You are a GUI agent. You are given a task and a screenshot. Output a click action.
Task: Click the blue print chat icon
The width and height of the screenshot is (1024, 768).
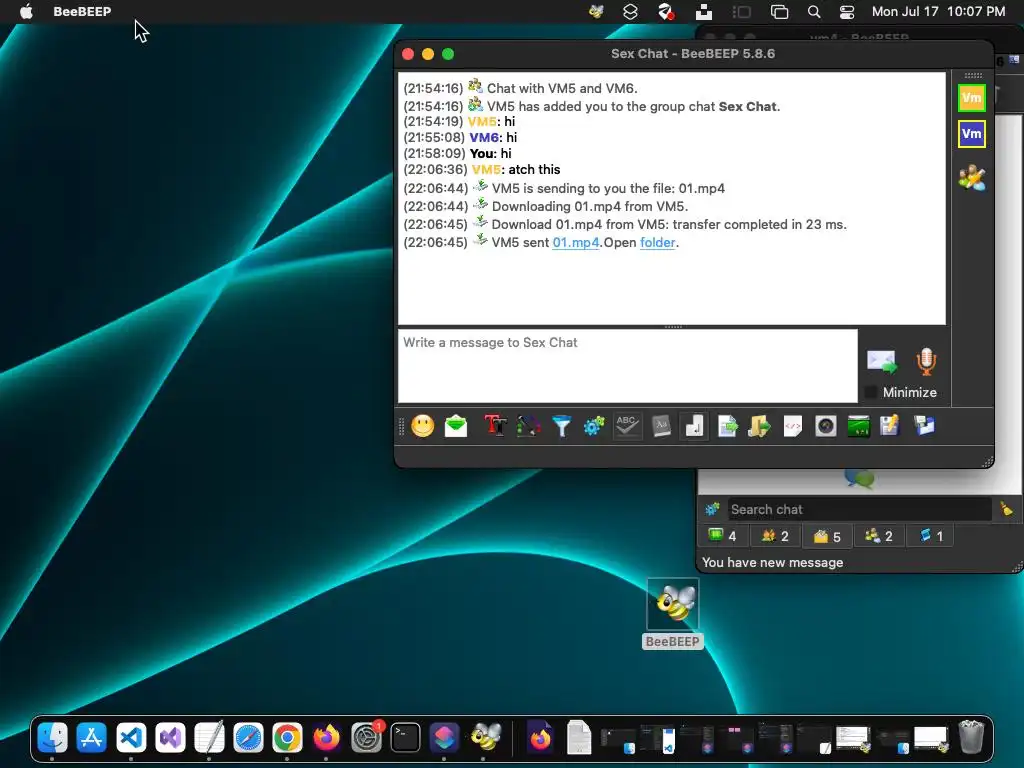[x=924, y=426]
